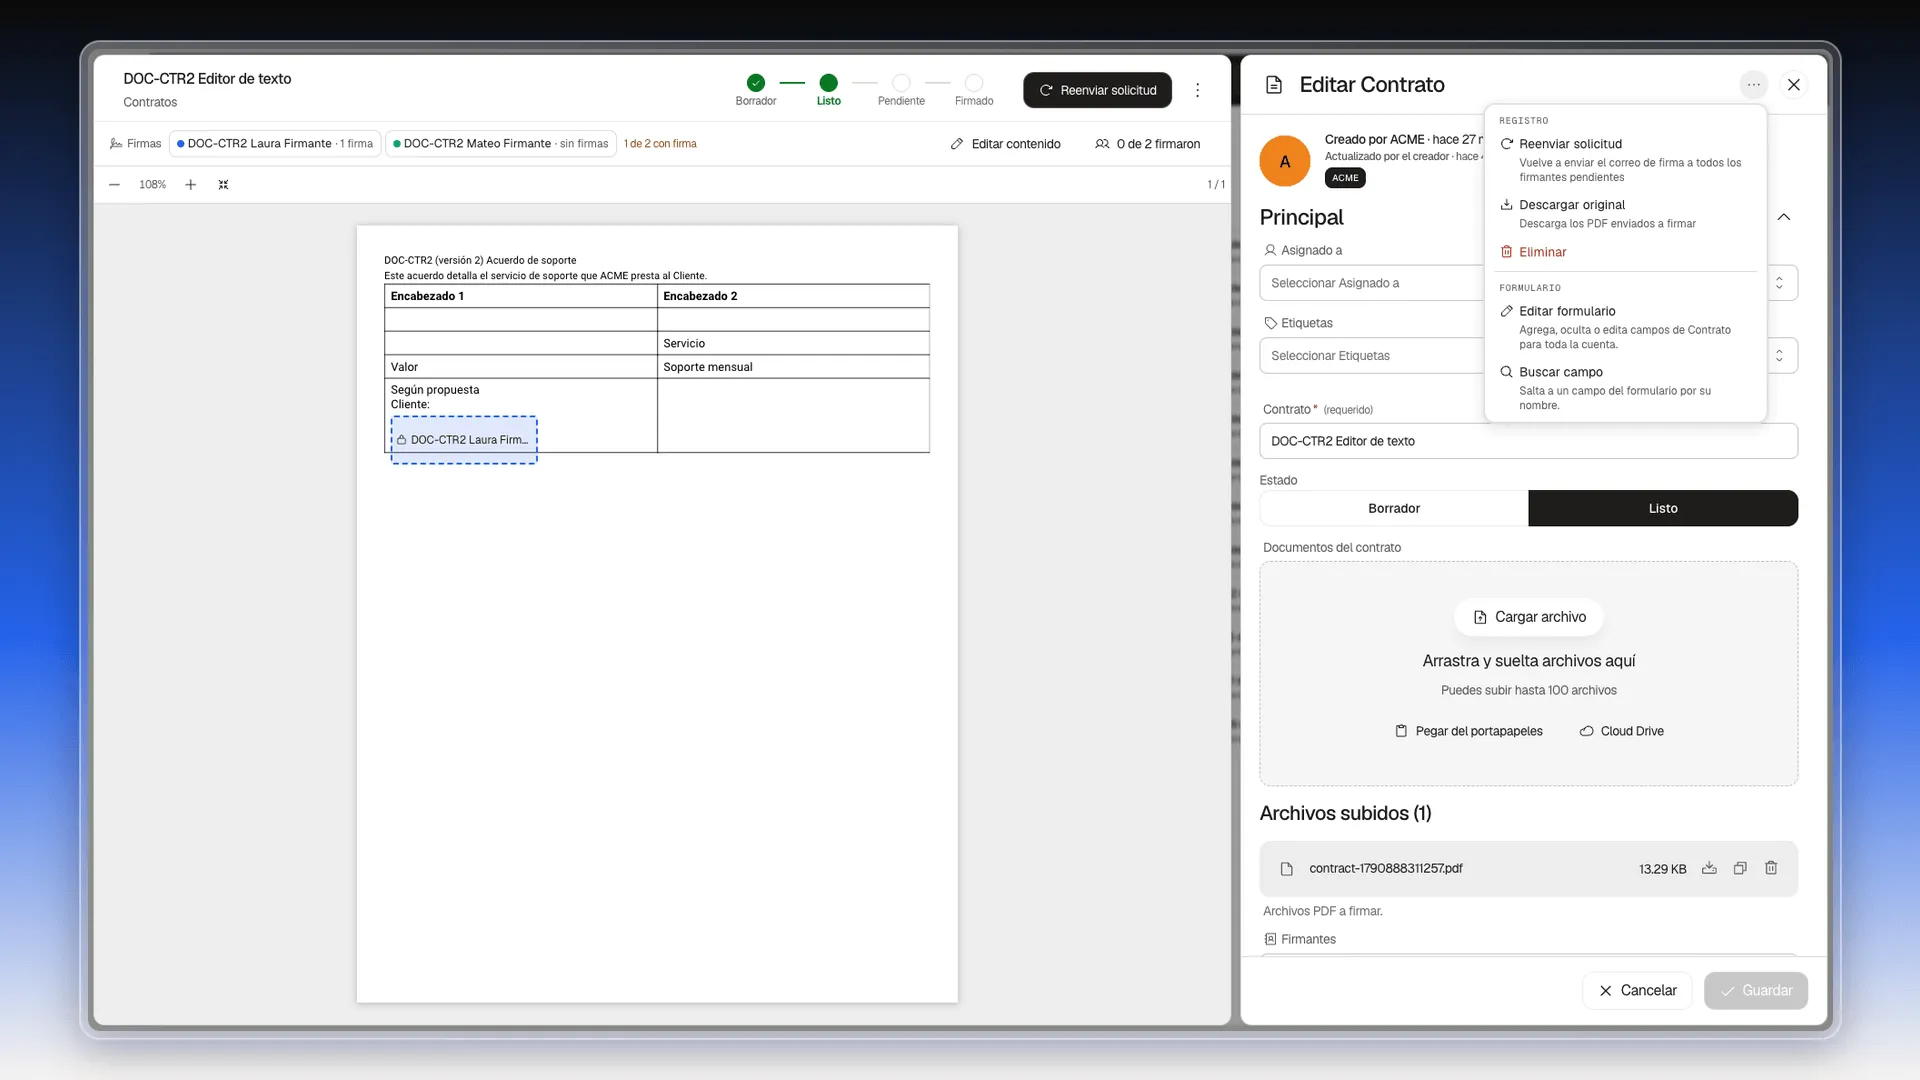Open the ellipsis menu in Editar Contrato header
1920x1080 pixels.
[x=1753, y=85]
